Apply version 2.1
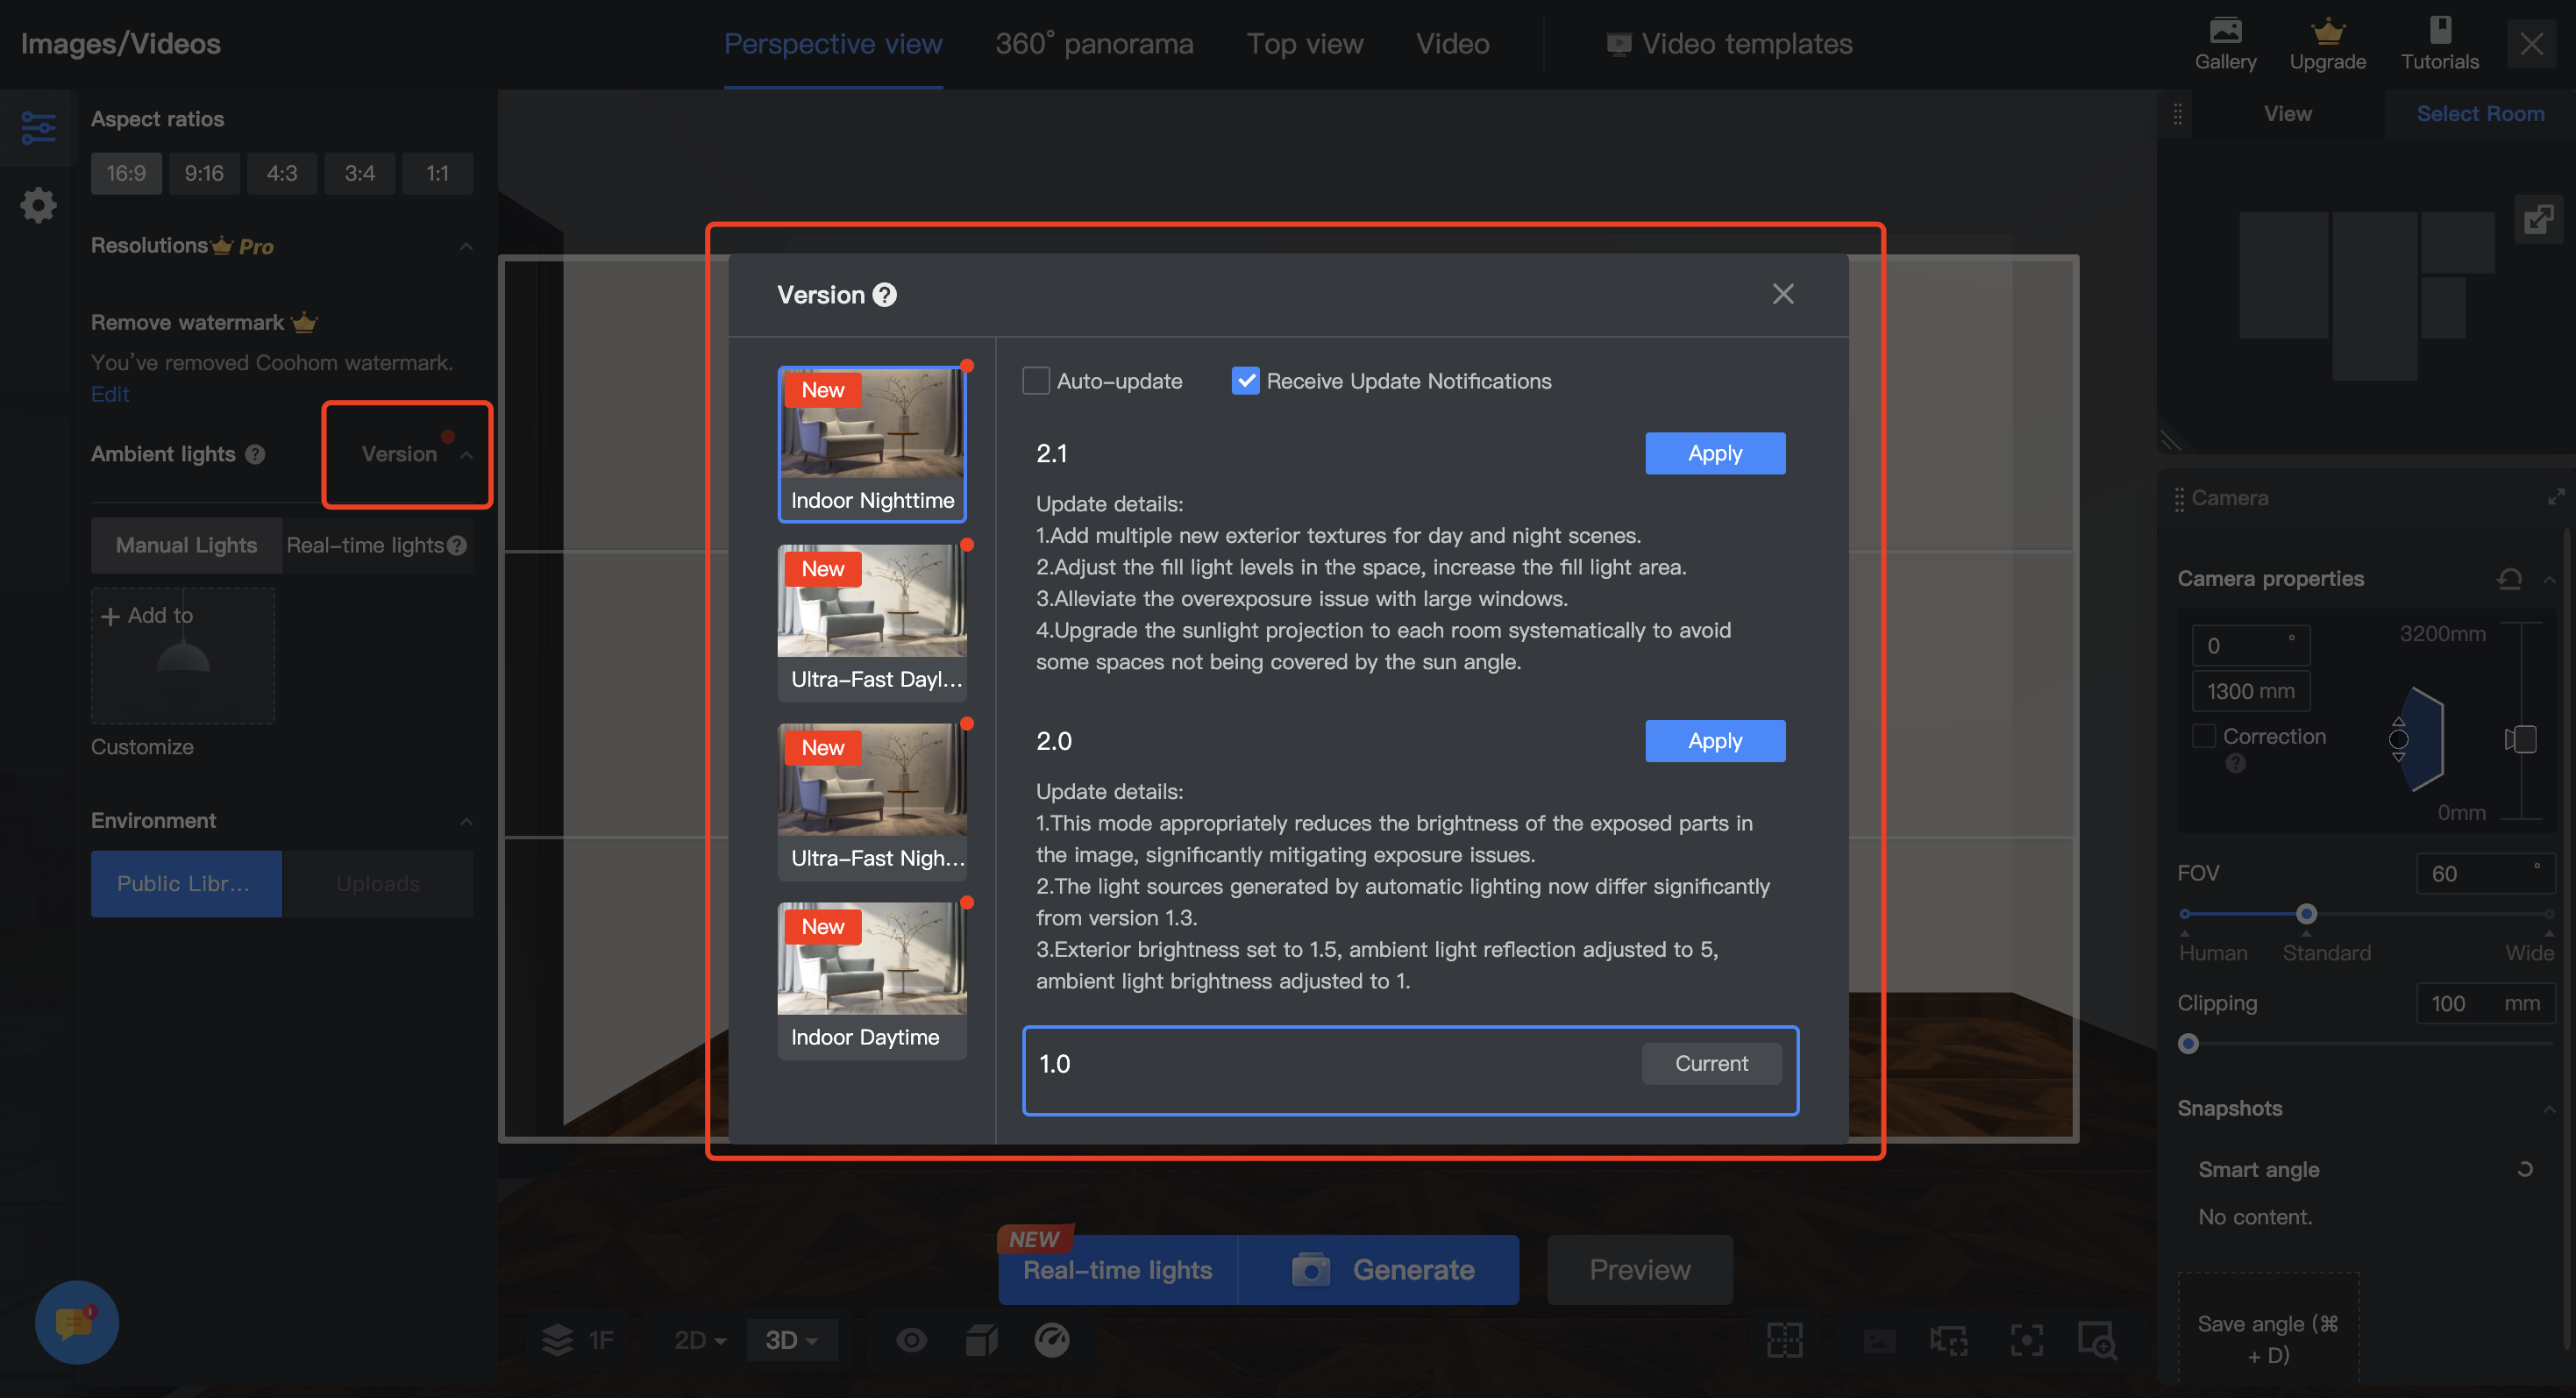 [x=1714, y=453]
